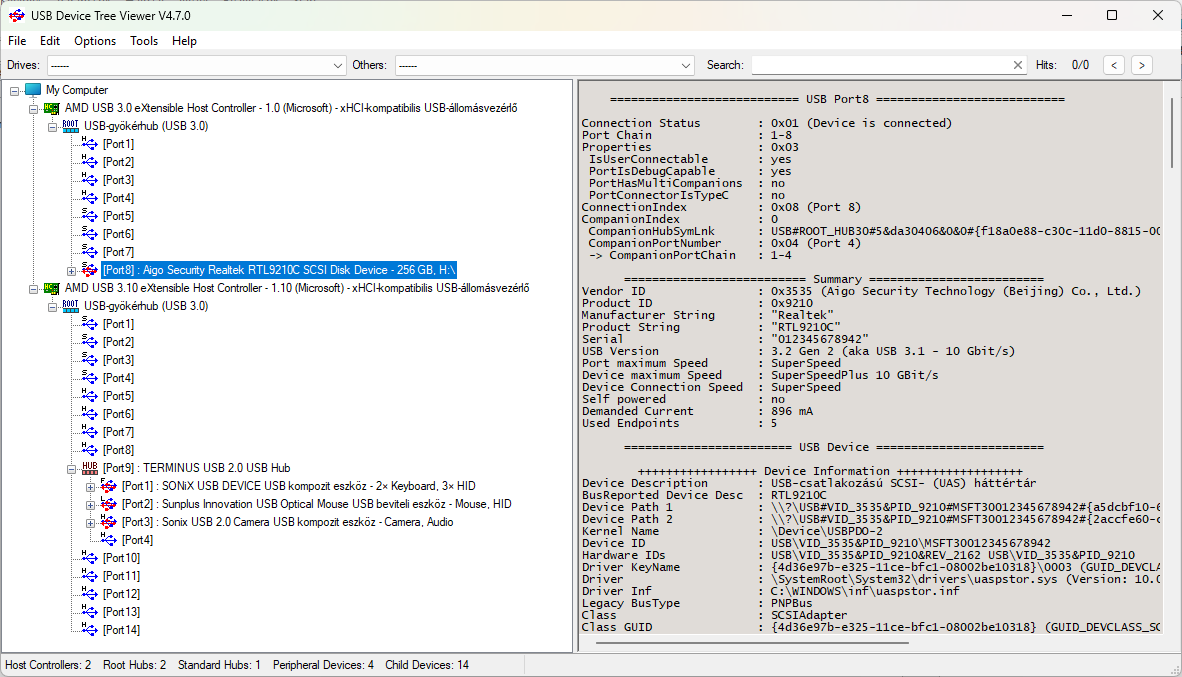This screenshot has width=1182, height=677.
Task: Collapse the Port9 TERMINUS hub node
Action: pos(72,469)
